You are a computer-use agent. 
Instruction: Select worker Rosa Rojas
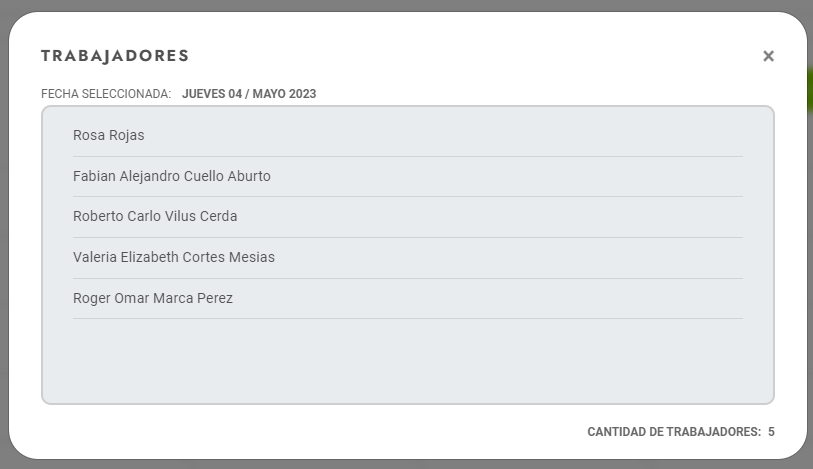pyautogui.click(x=109, y=135)
